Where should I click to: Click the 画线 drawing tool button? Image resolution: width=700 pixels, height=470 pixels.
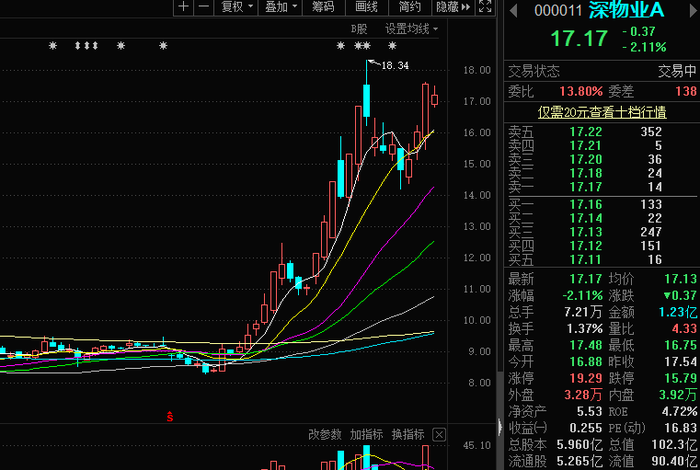pyautogui.click(x=366, y=7)
